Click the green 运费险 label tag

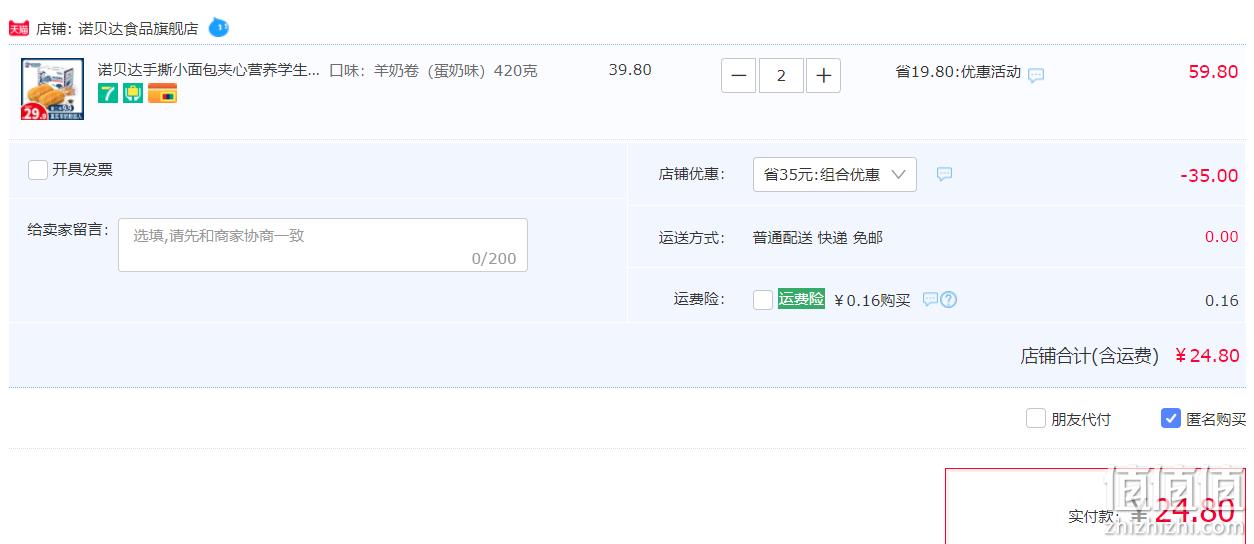[802, 298]
